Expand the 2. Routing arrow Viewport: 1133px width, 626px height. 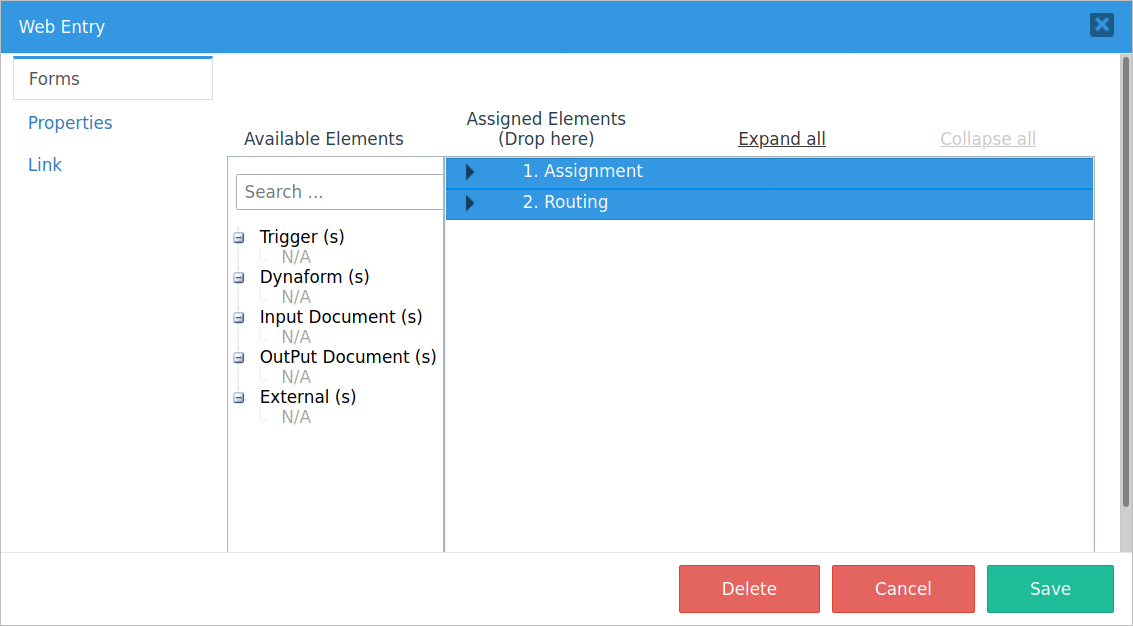(x=470, y=203)
